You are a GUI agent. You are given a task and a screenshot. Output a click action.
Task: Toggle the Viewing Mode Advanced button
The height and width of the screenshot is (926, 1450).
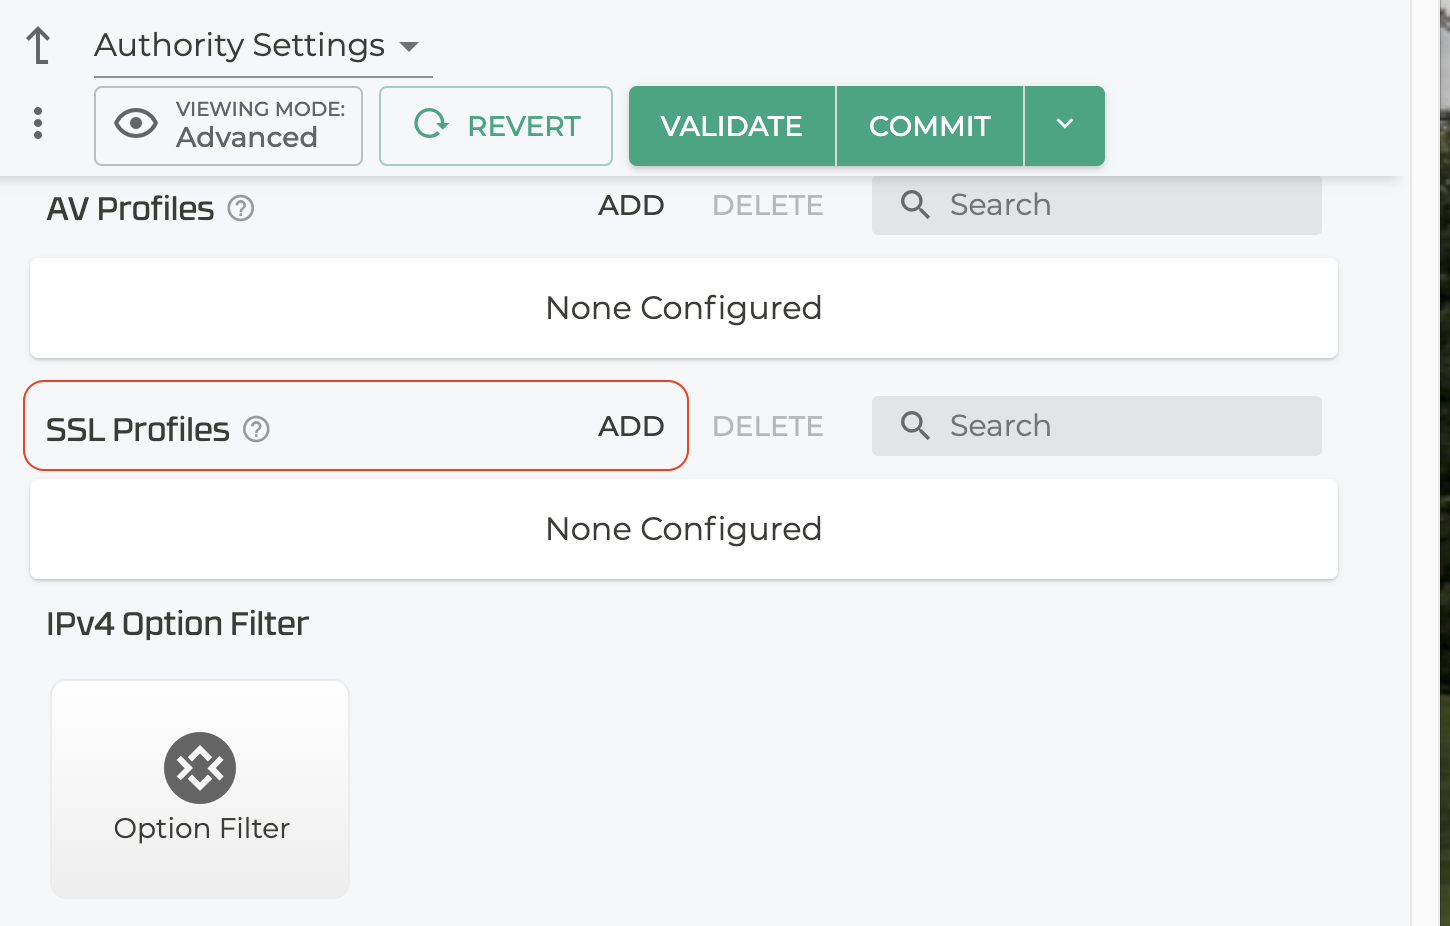coord(228,125)
